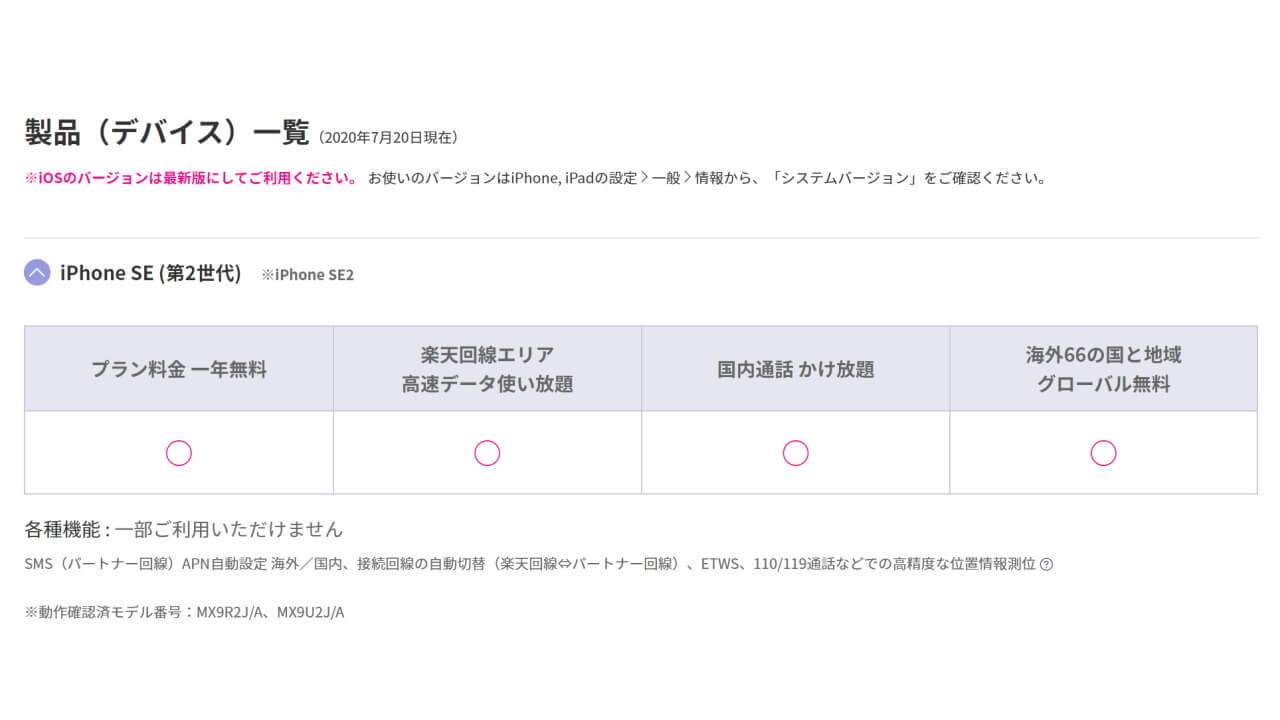Screen dimensions: 1280x720
Task: Click the circle mark under プラン料金 一年無料
Action: coord(178,453)
